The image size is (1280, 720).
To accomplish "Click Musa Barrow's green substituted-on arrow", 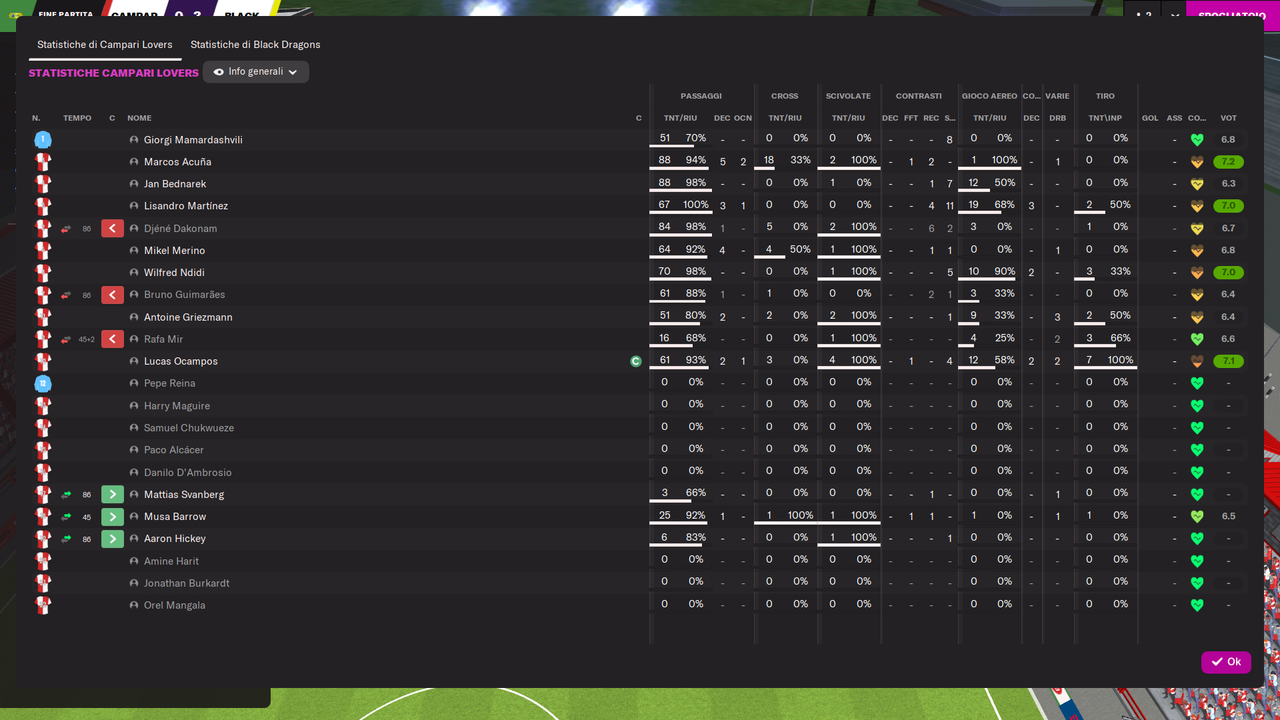I will 113,517.
